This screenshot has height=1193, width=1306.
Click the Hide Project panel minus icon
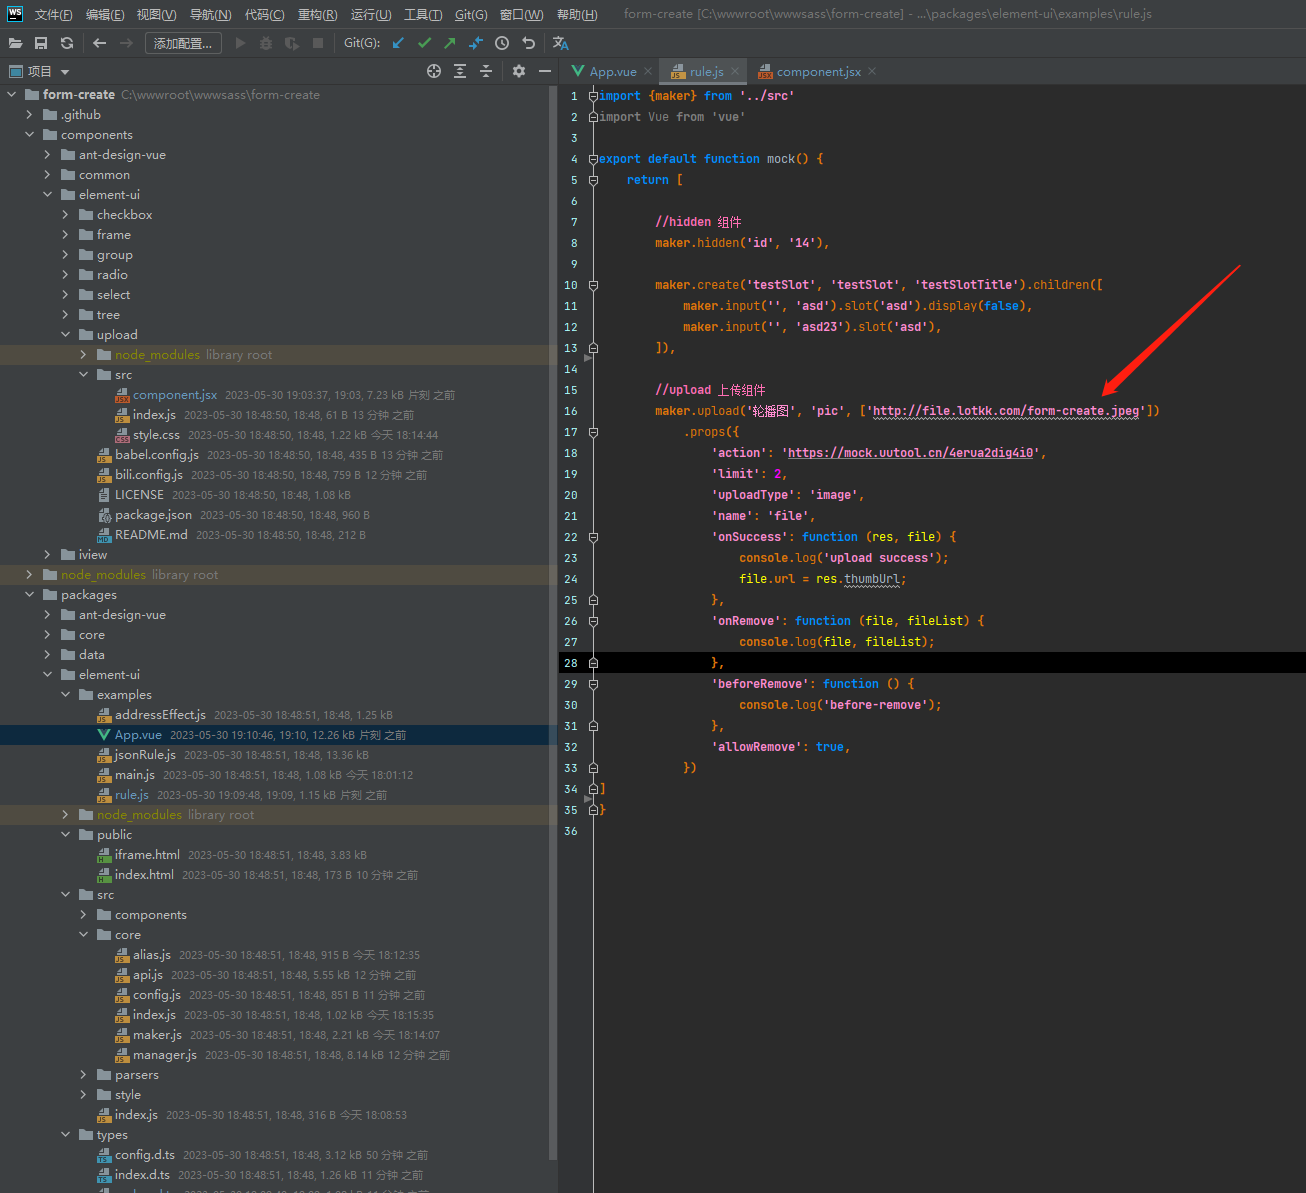(544, 70)
